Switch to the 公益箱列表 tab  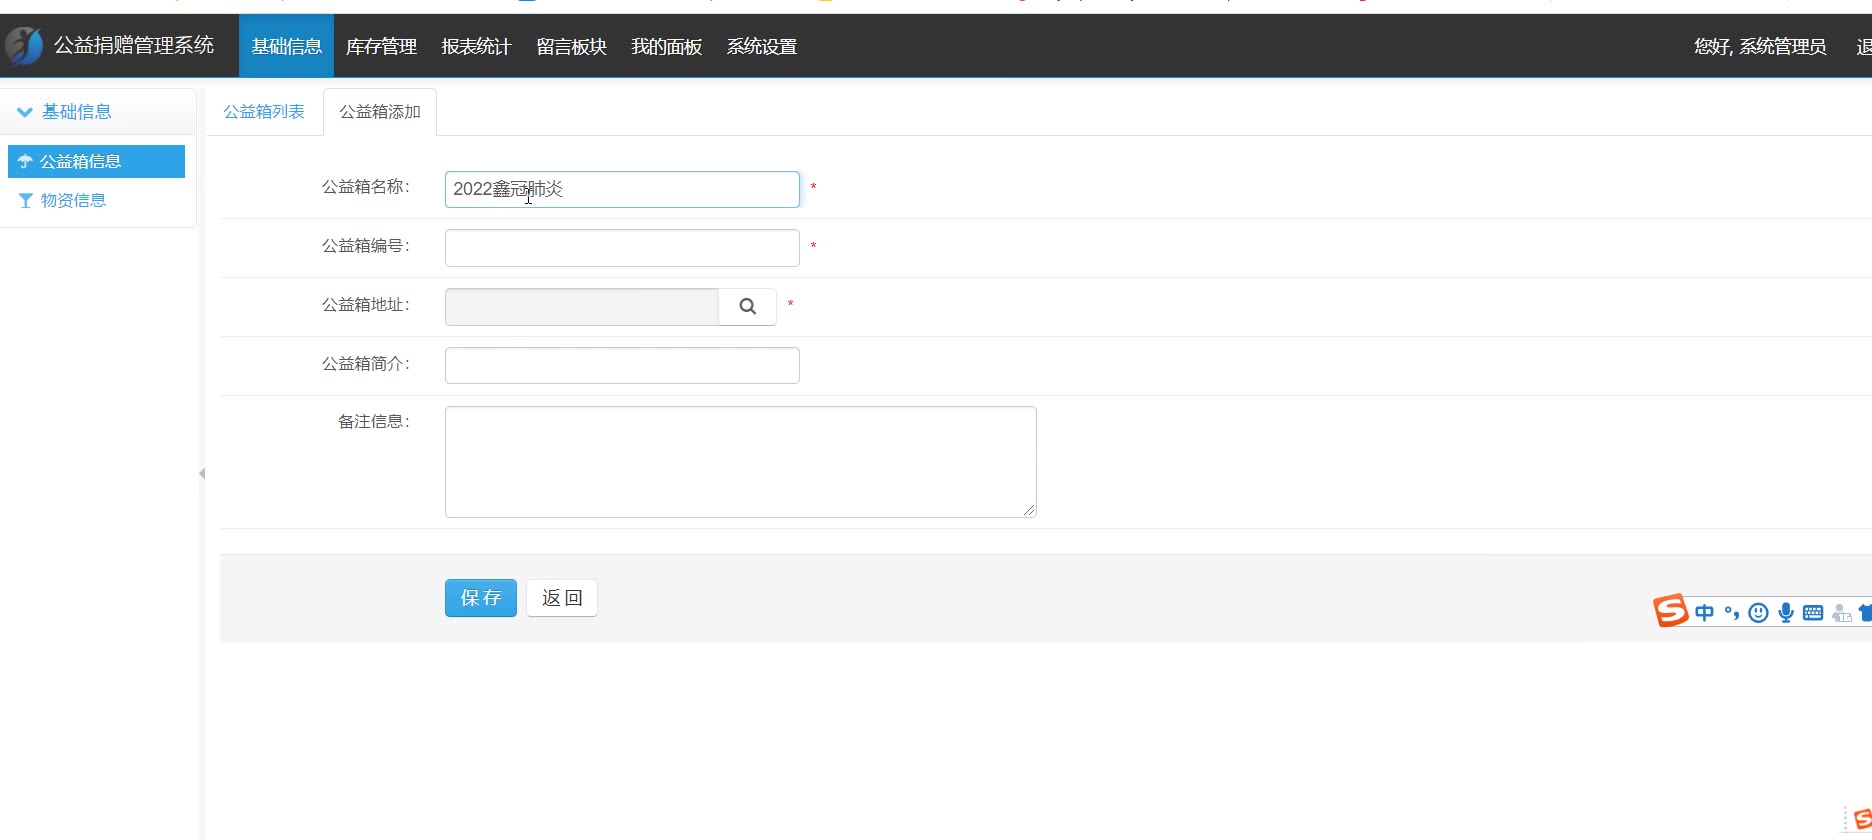pyautogui.click(x=264, y=112)
